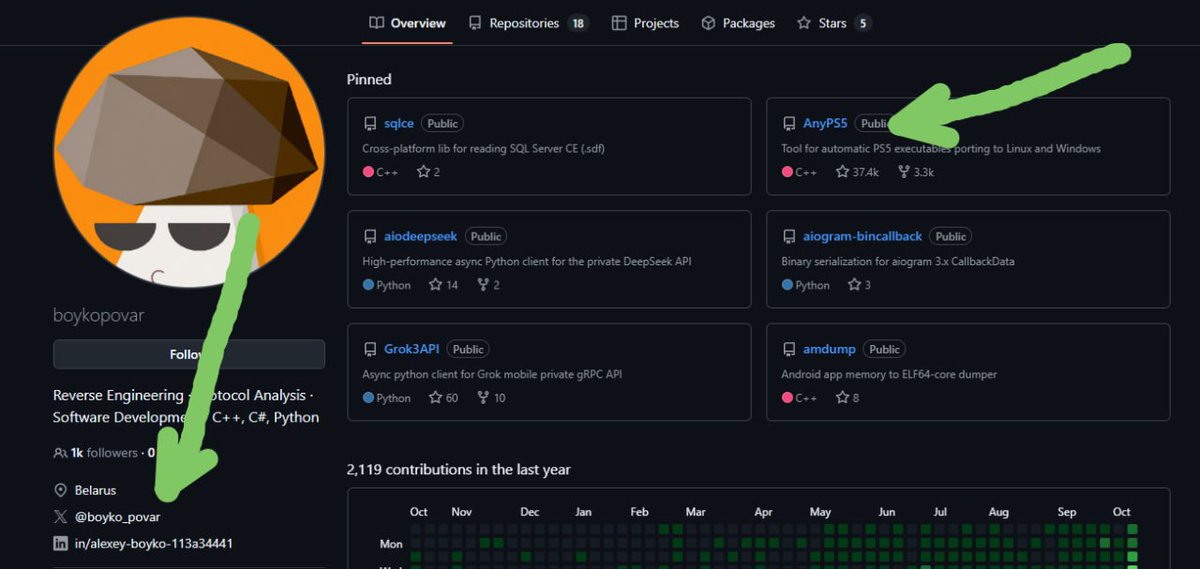Switch to the Repositories tab
This screenshot has width=1200, height=569.
click(528, 23)
